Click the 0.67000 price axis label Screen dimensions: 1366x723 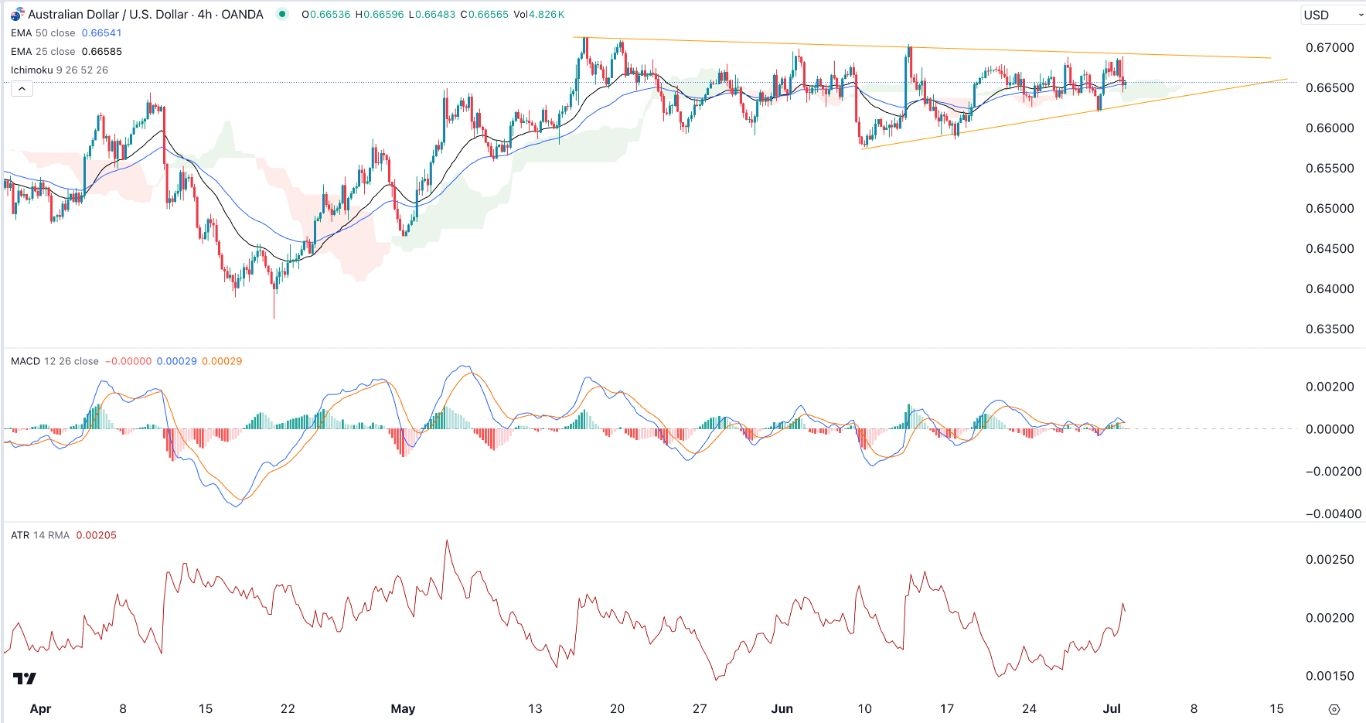pos(1326,47)
